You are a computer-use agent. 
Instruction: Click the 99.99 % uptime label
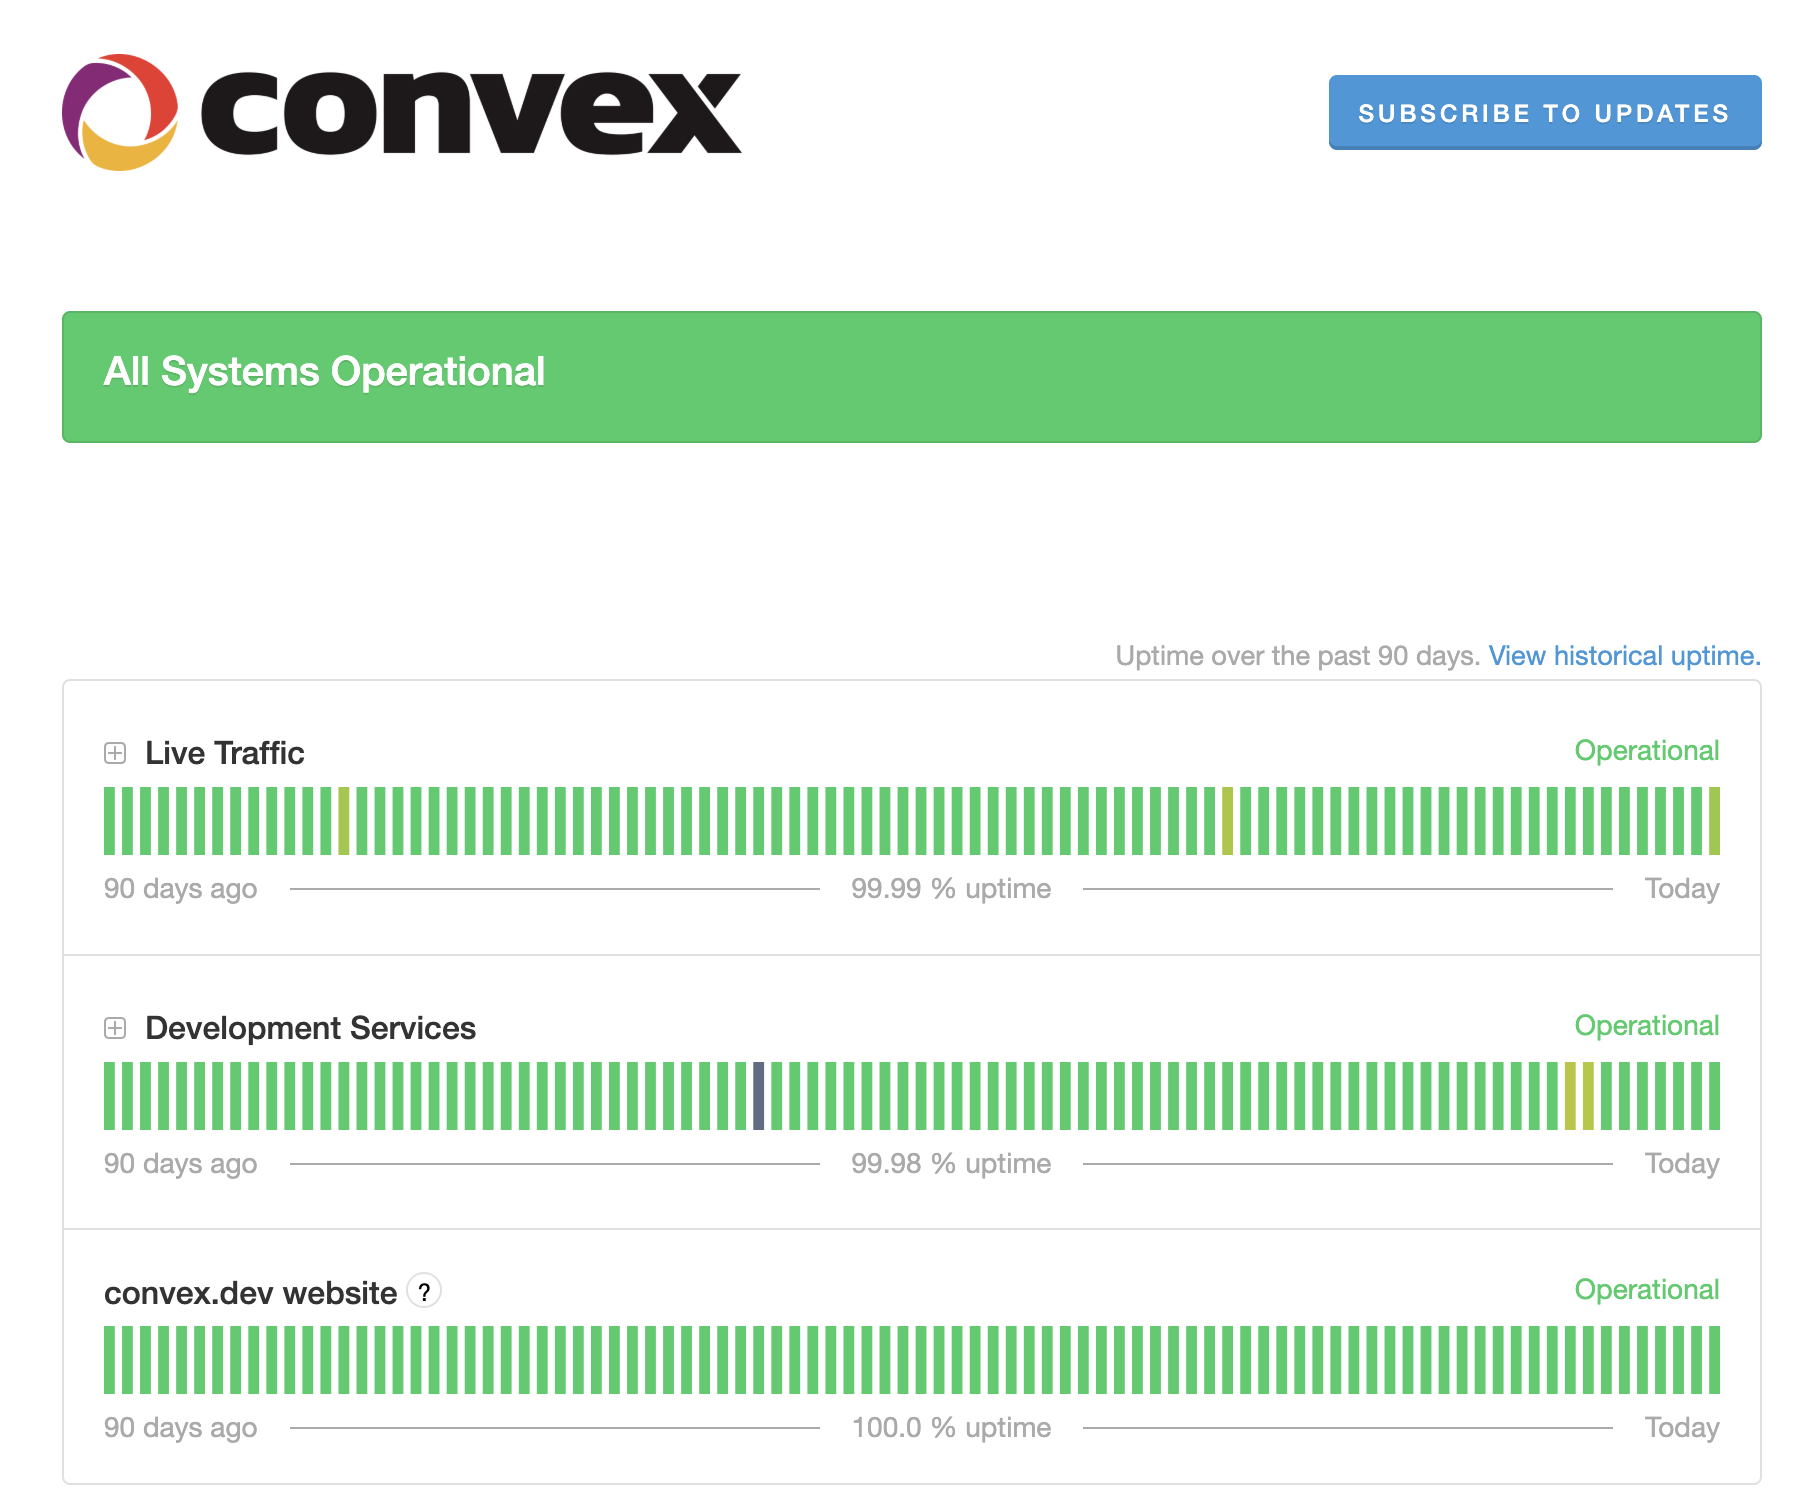point(951,889)
